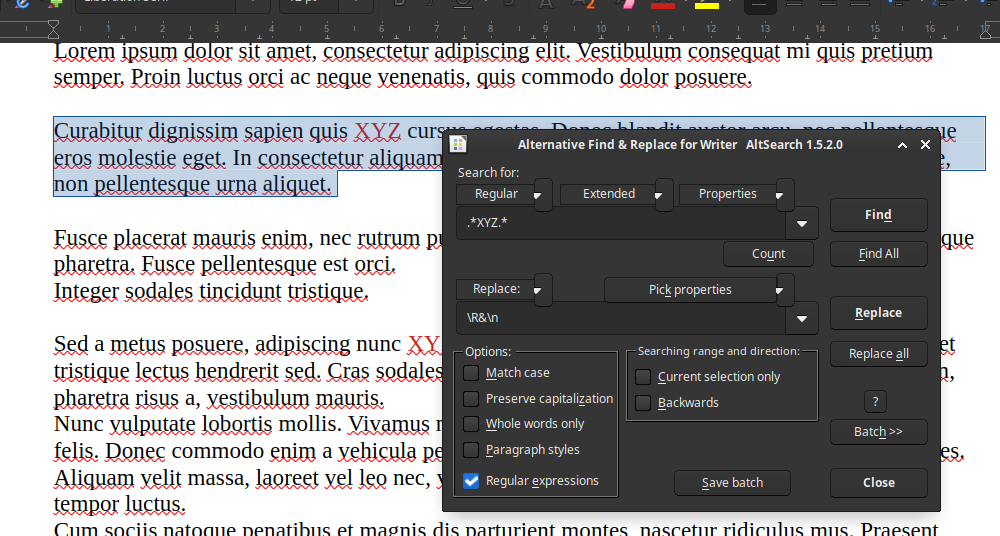Toggle the Backwards search direction

[644, 403]
